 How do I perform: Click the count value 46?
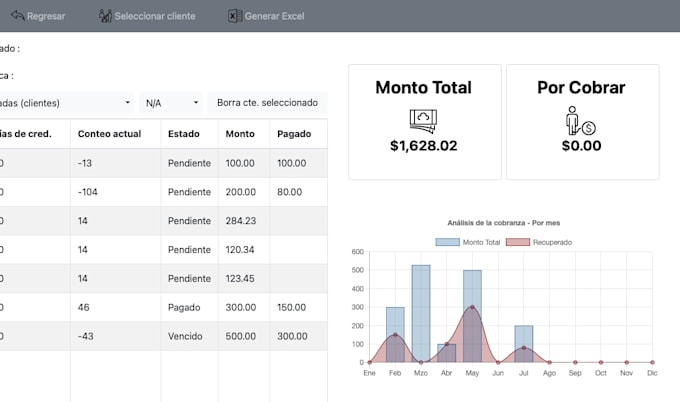(83, 307)
